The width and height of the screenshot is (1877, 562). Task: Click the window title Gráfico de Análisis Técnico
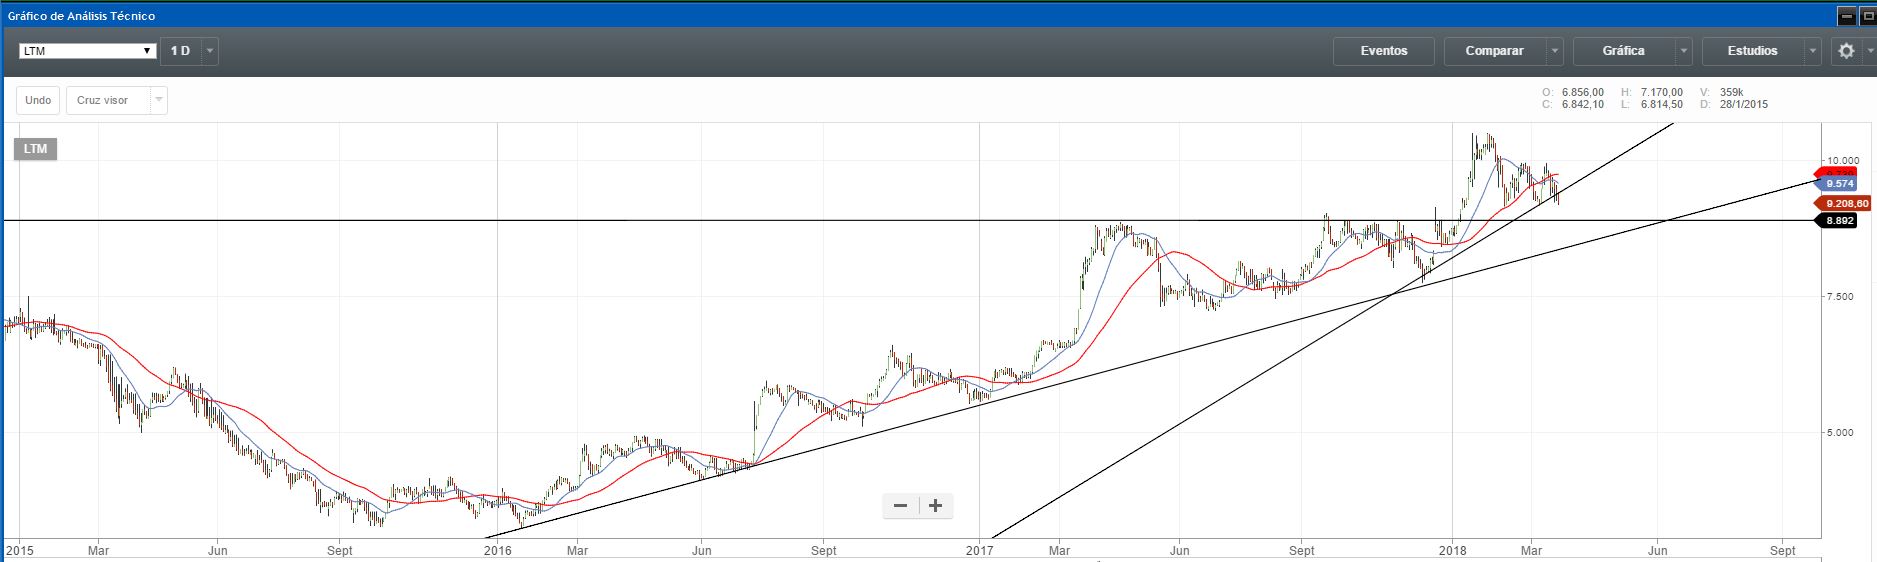81,16
